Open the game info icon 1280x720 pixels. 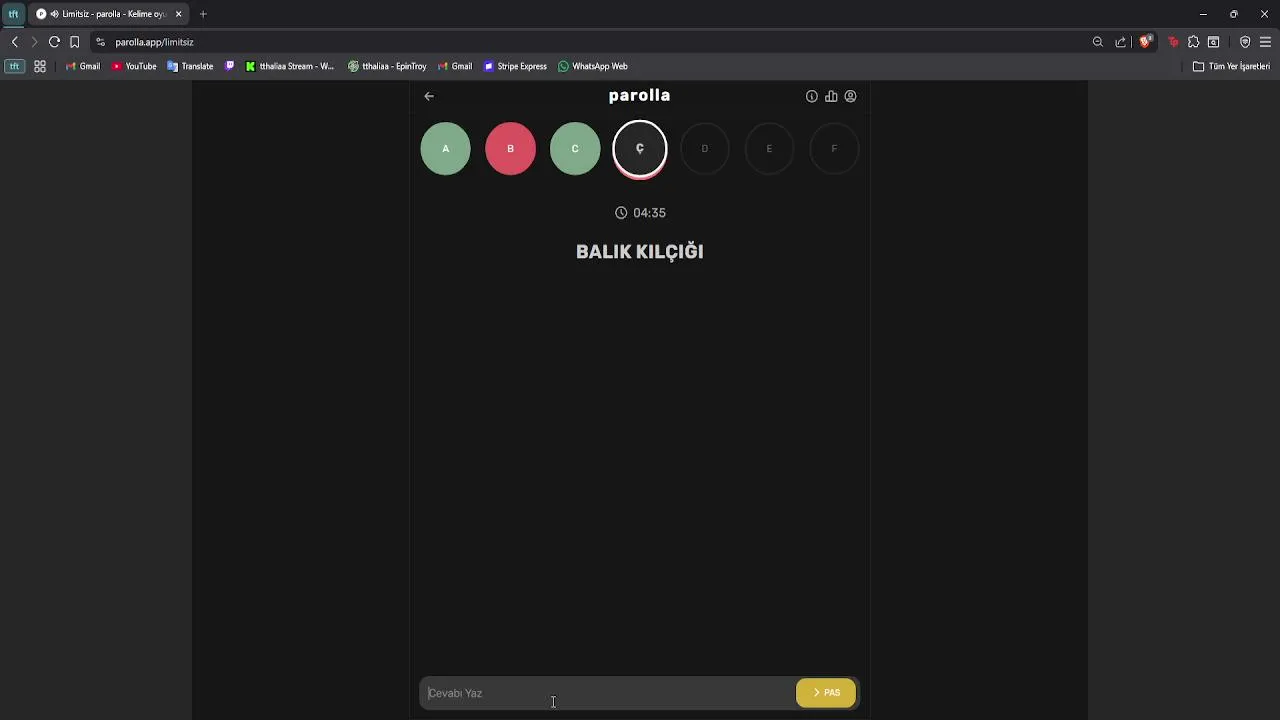[812, 96]
